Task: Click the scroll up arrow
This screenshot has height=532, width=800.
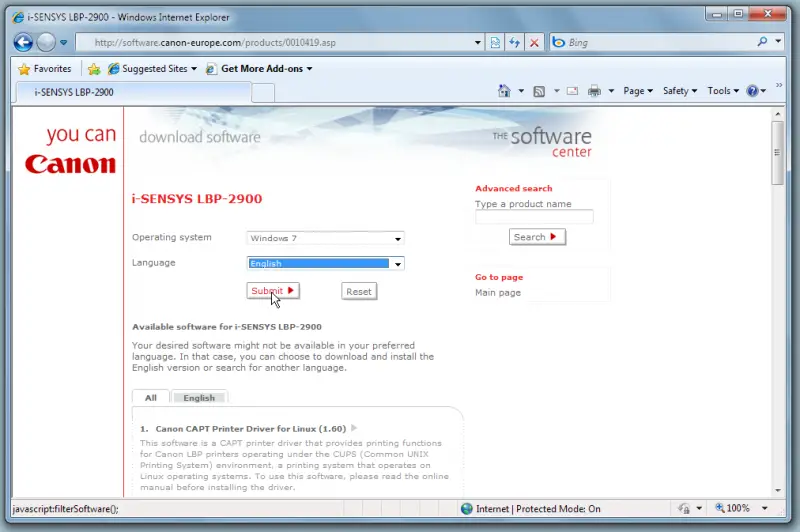Action: [778, 114]
